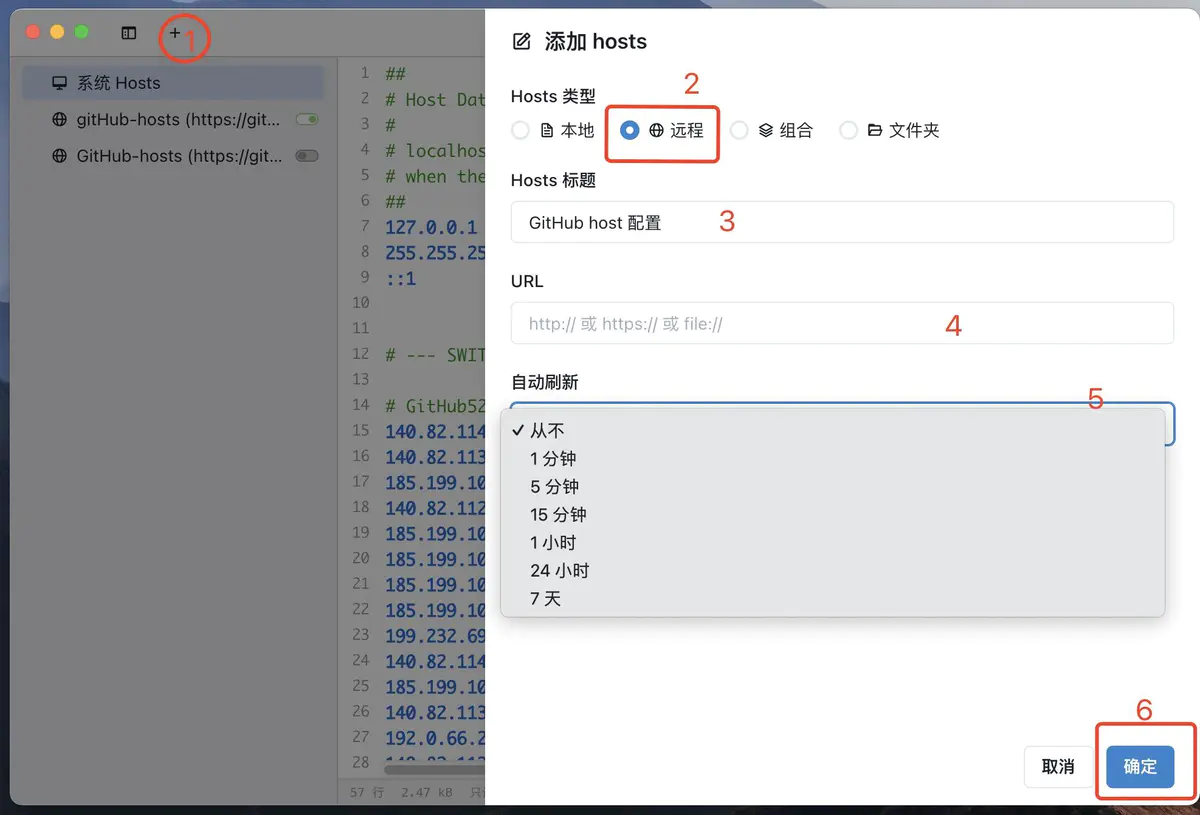Select 5 分钟 refresh option

832,486
